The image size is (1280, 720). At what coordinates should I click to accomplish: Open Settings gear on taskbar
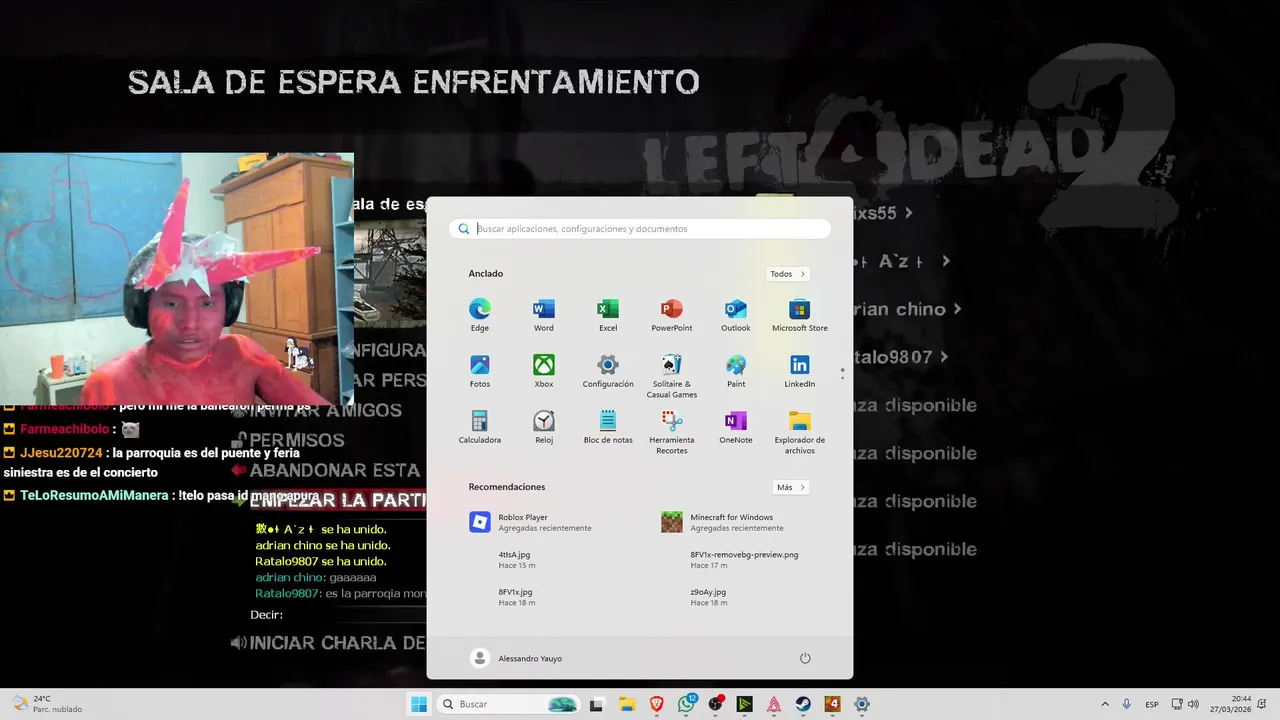tap(862, 704)
